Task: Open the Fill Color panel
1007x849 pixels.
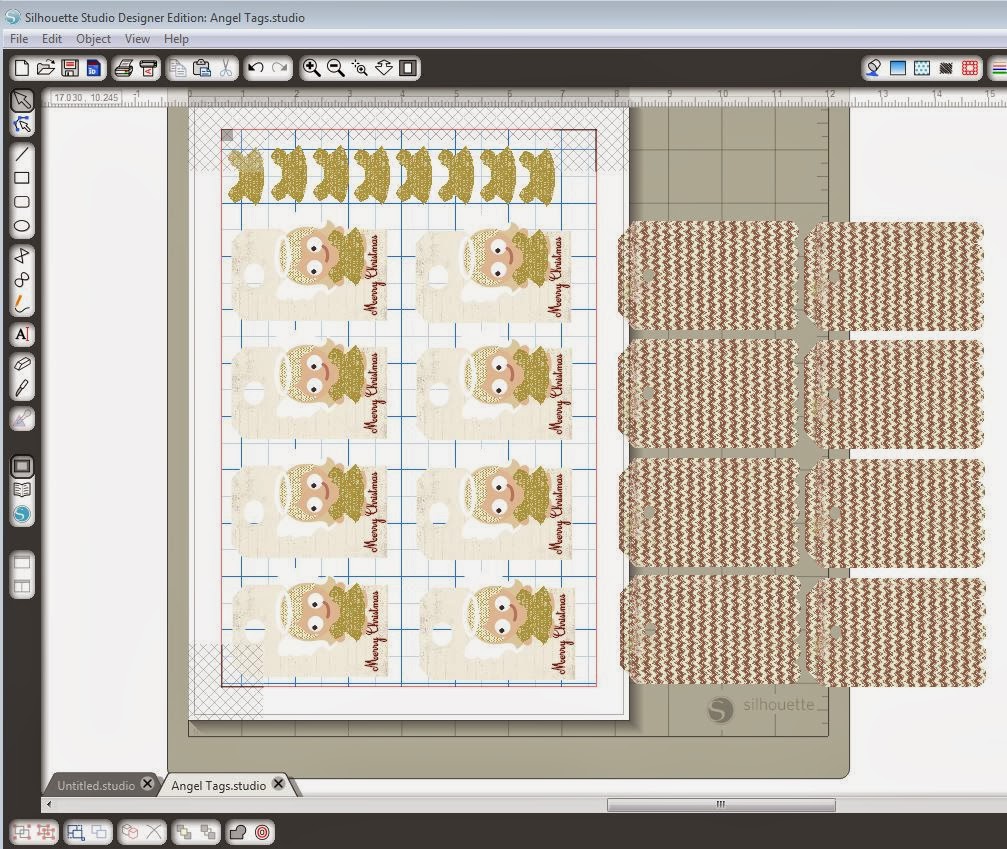Action: pos(873,68)
